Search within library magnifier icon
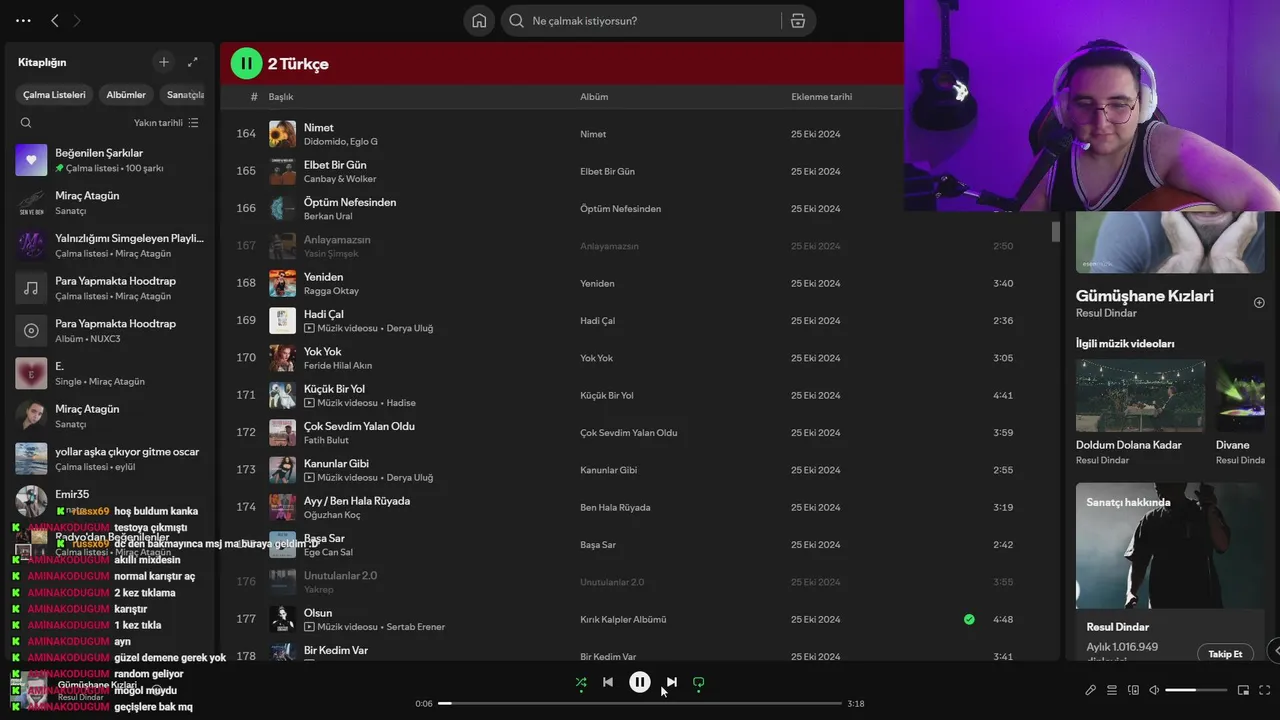This screenshot has width=1280, height=720. click(26, 123)
